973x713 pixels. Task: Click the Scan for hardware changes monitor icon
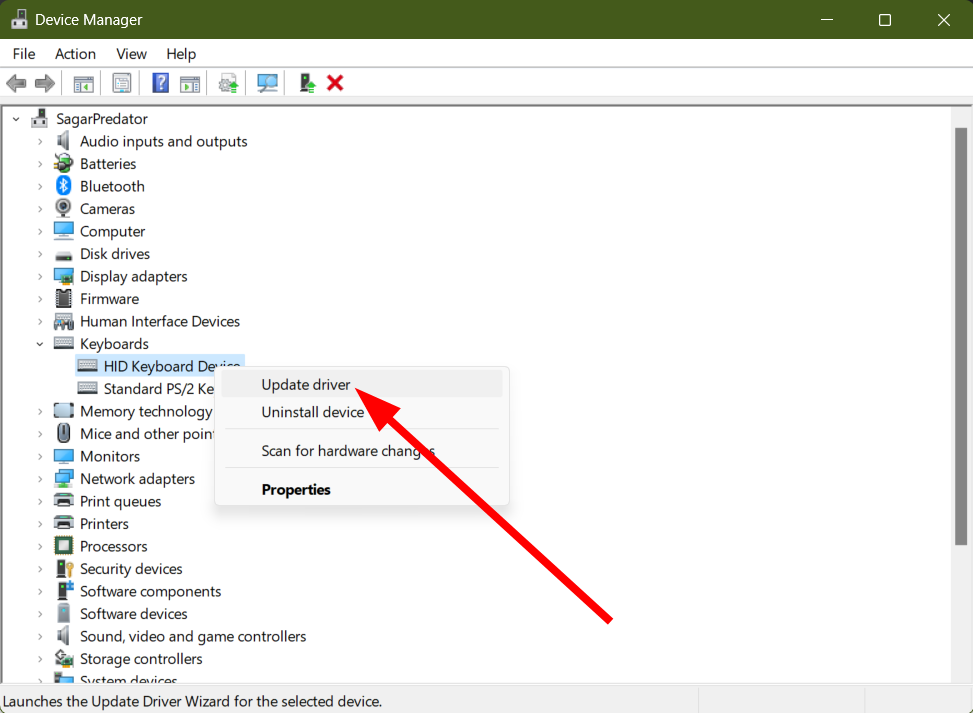267,83
